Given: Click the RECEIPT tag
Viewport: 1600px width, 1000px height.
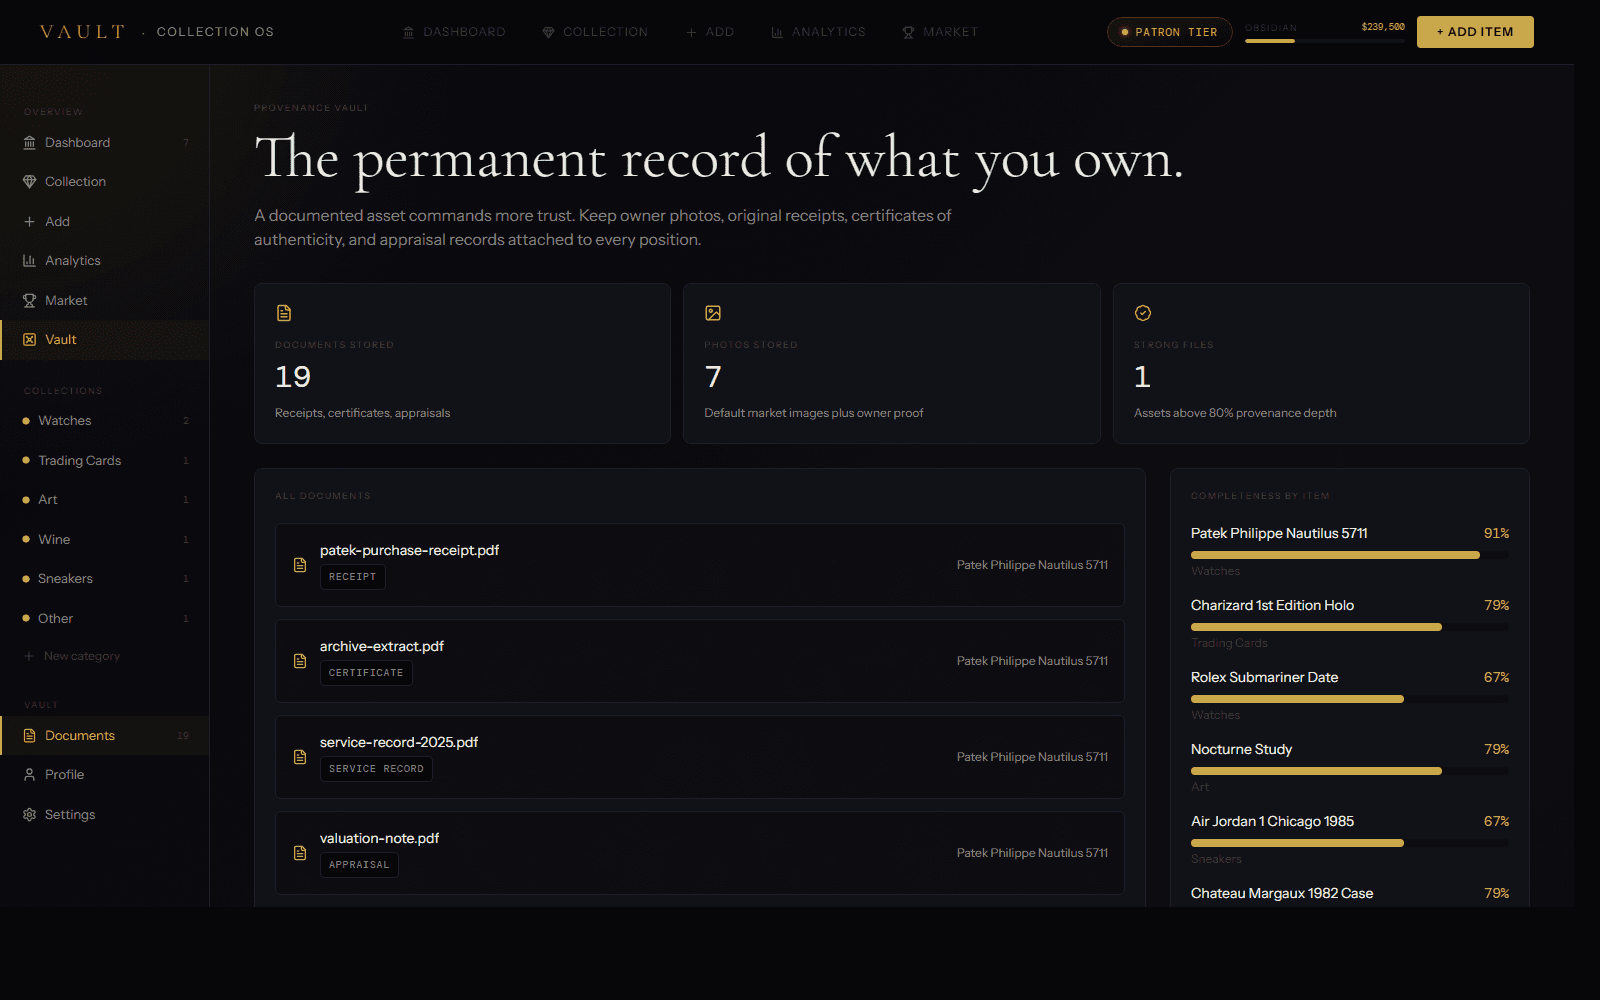Looking at the screenshot, I should (353, 577).
